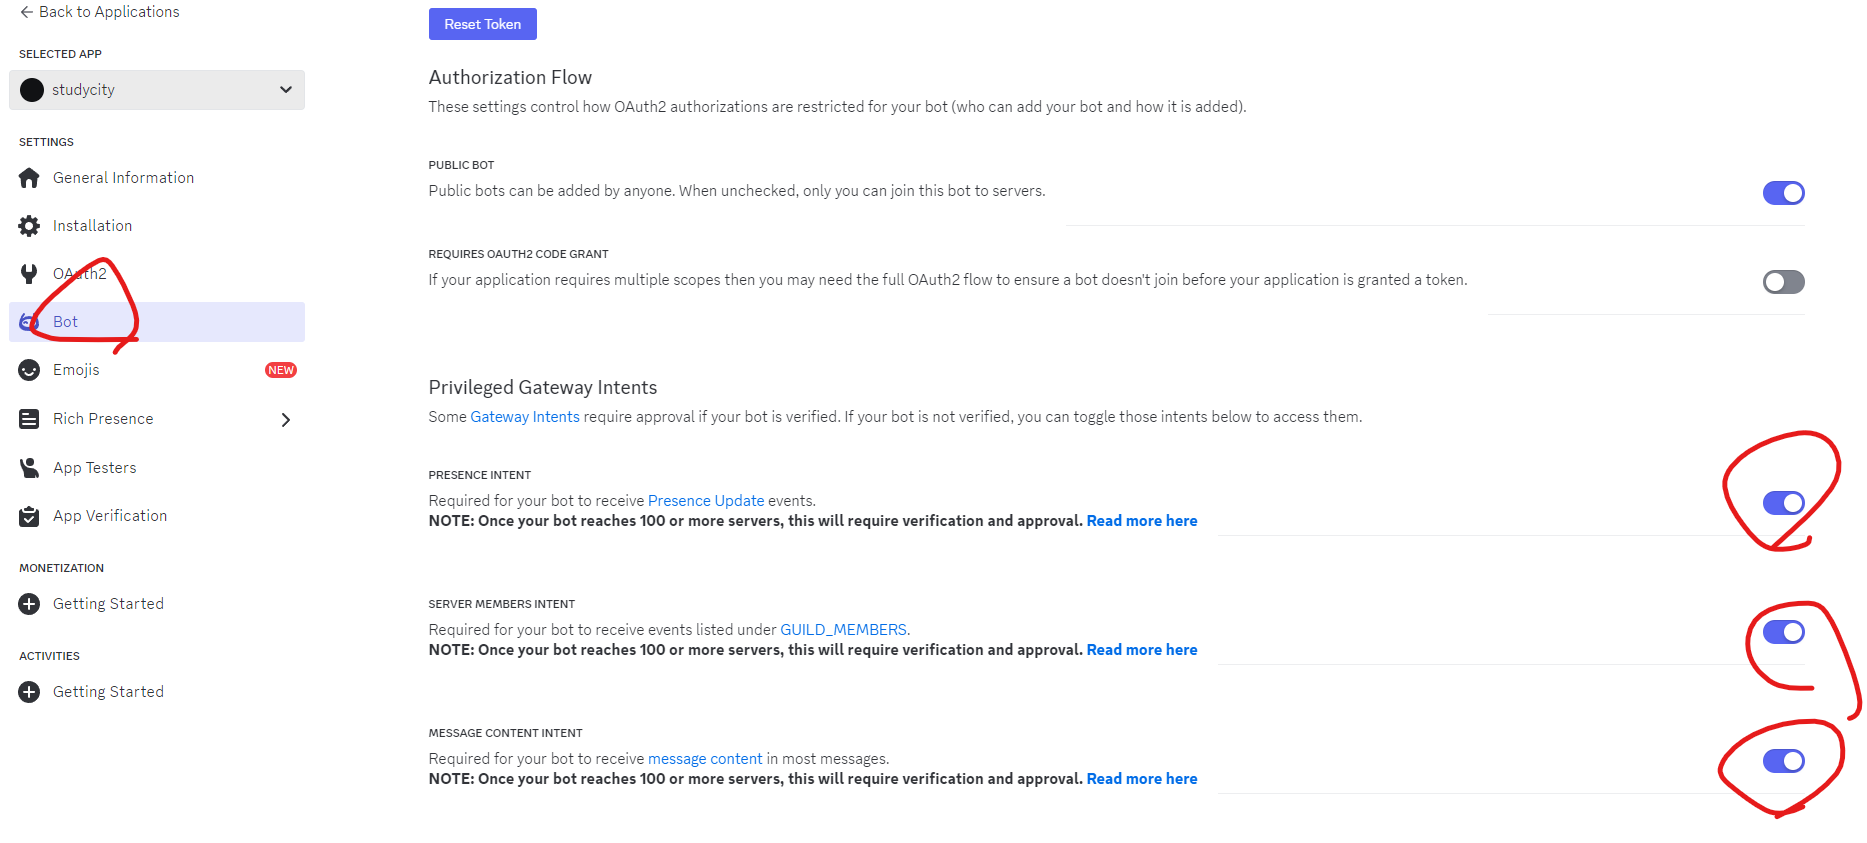Screen dimensions: 1867x843
Task: Click the Reset Token button
Action: coord(482,24)
